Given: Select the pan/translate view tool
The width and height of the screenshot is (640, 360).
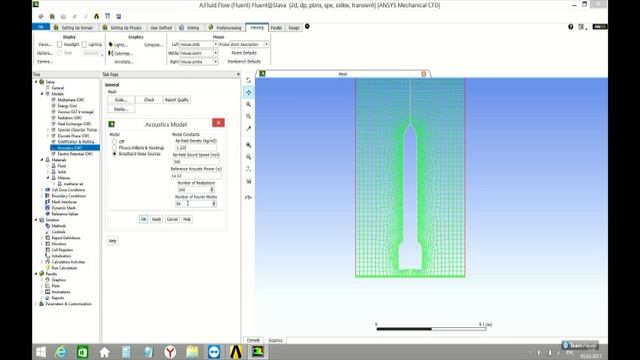Looking at the screenshot, I should click(249, 93).
